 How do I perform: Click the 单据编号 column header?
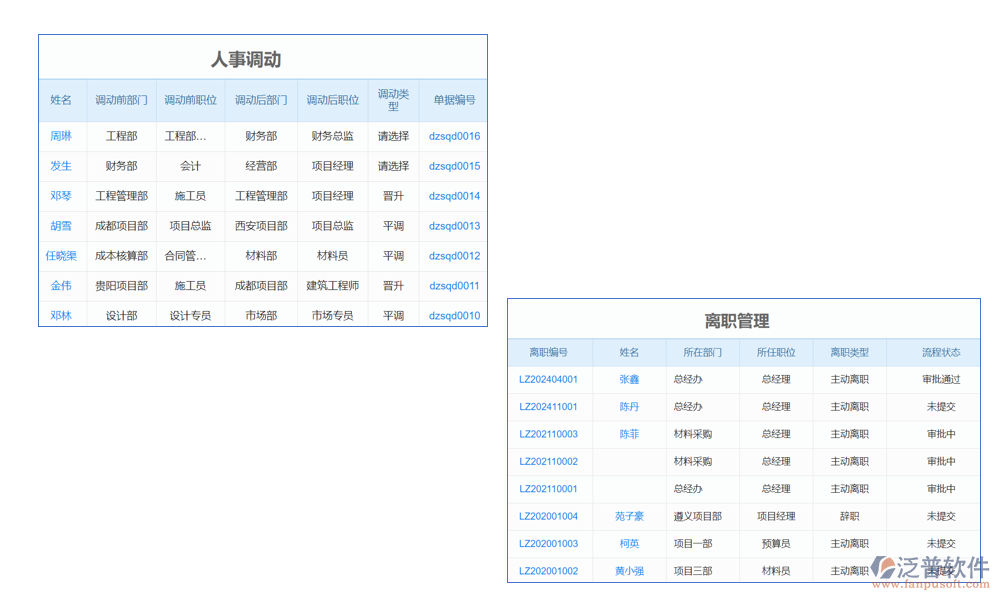[454, 100]
